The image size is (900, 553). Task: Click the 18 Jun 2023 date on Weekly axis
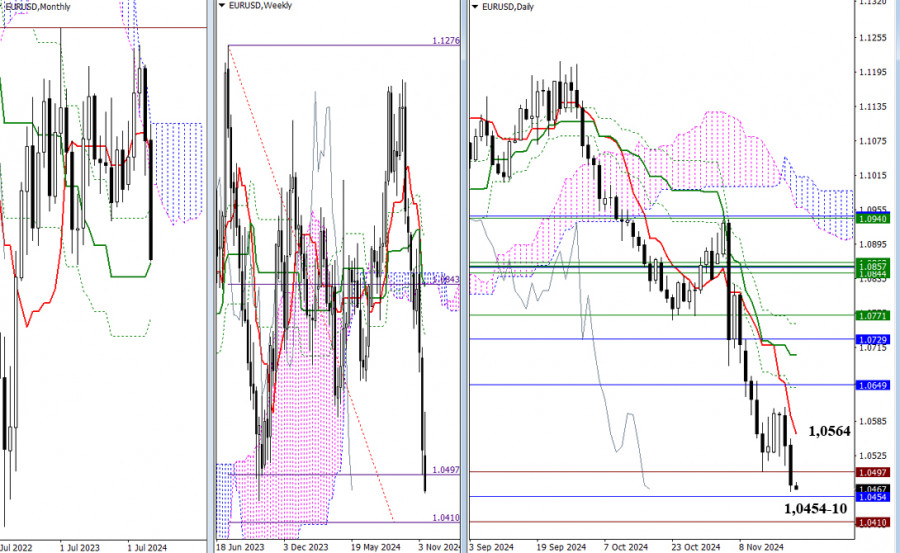coord(240,547)
